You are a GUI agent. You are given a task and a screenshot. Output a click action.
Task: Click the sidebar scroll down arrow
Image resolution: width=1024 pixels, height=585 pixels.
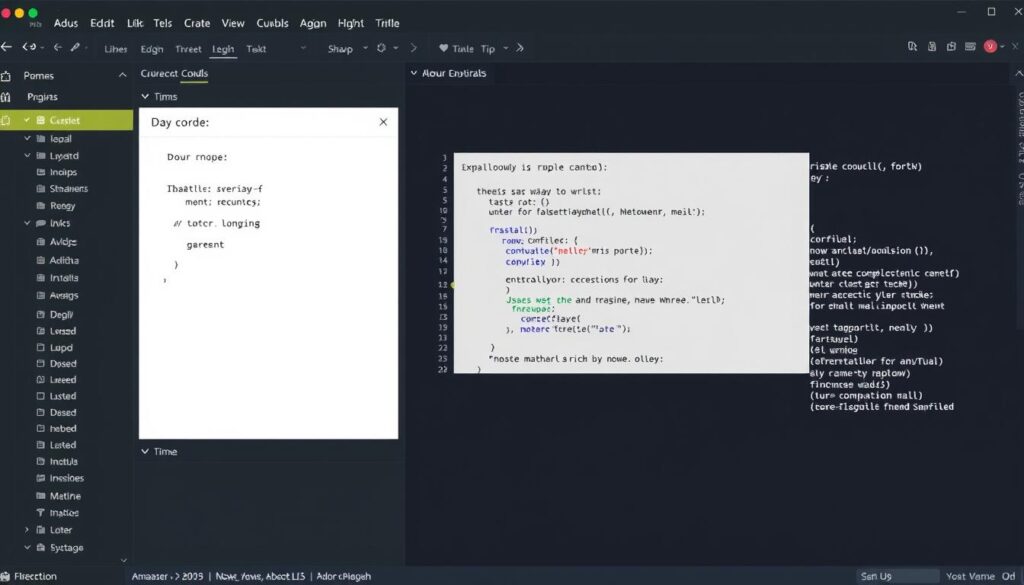(x=123, y=561)
